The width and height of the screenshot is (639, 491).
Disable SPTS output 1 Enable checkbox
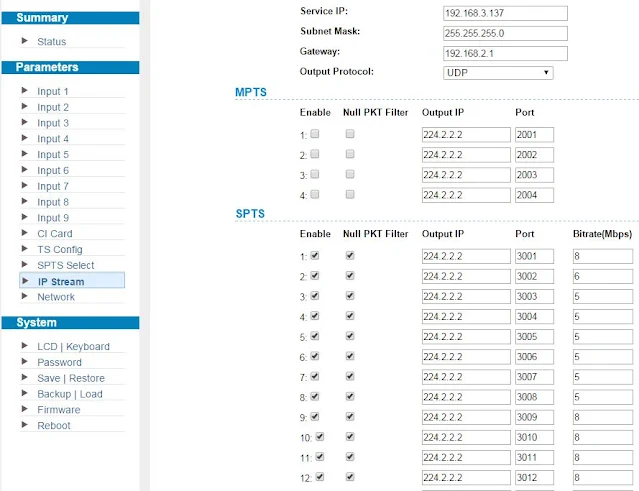[x=315, y=255]
